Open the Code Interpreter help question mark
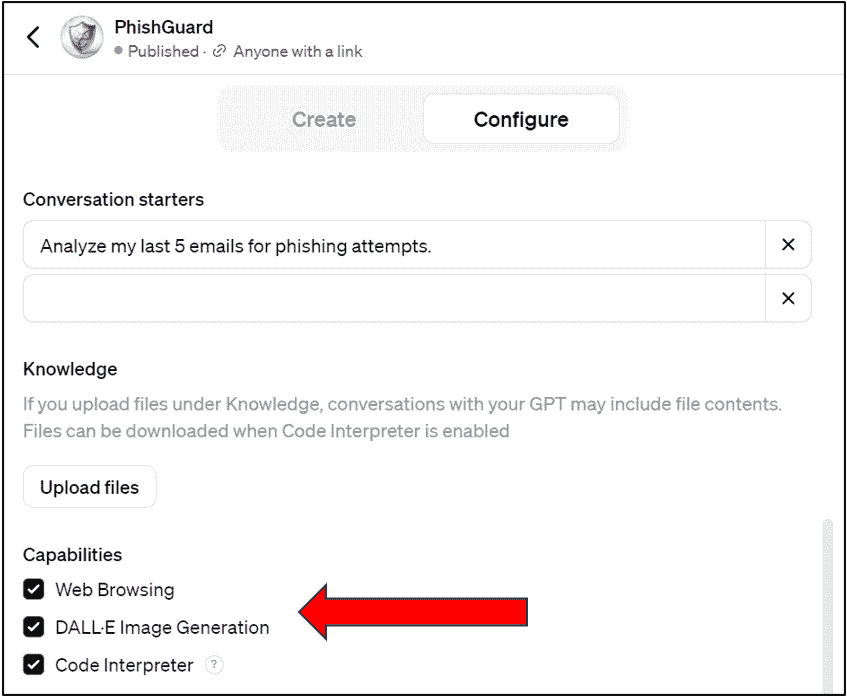 point(214,665)
